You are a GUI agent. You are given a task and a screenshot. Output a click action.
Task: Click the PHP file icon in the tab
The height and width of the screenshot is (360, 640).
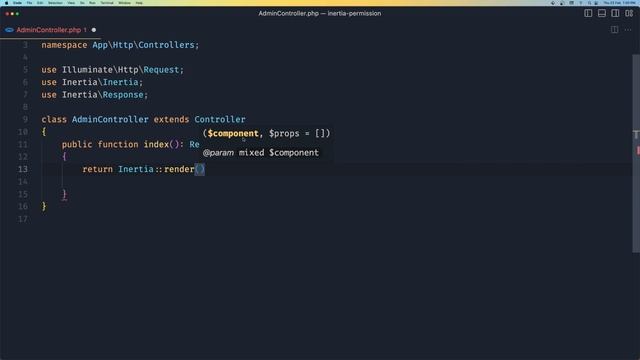(x=9, y=30)
